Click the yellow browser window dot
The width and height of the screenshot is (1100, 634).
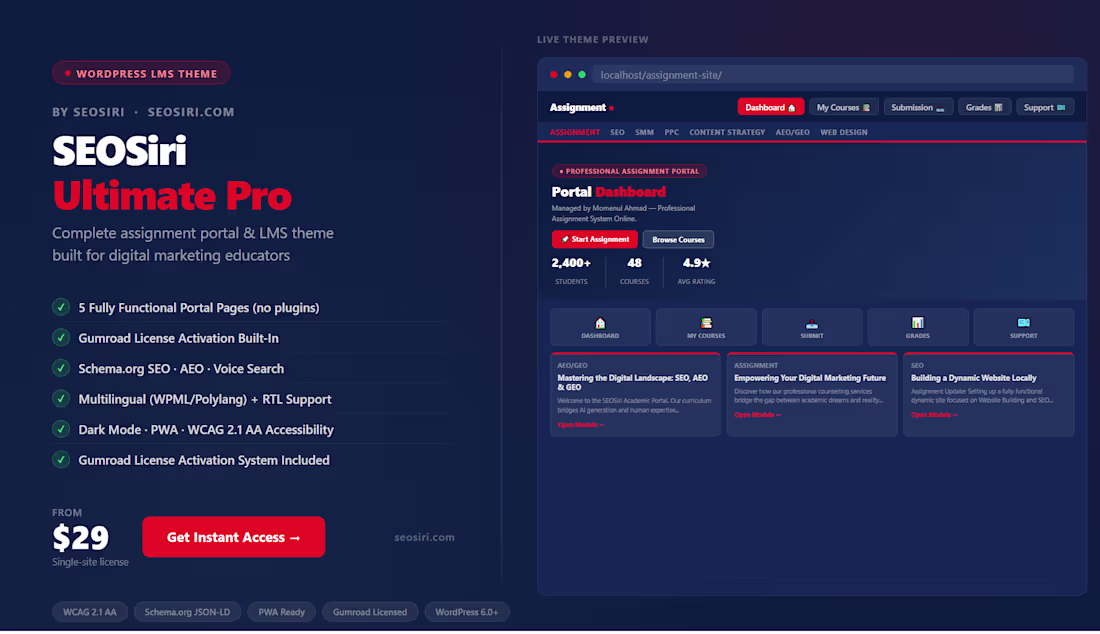coord(568,75)
